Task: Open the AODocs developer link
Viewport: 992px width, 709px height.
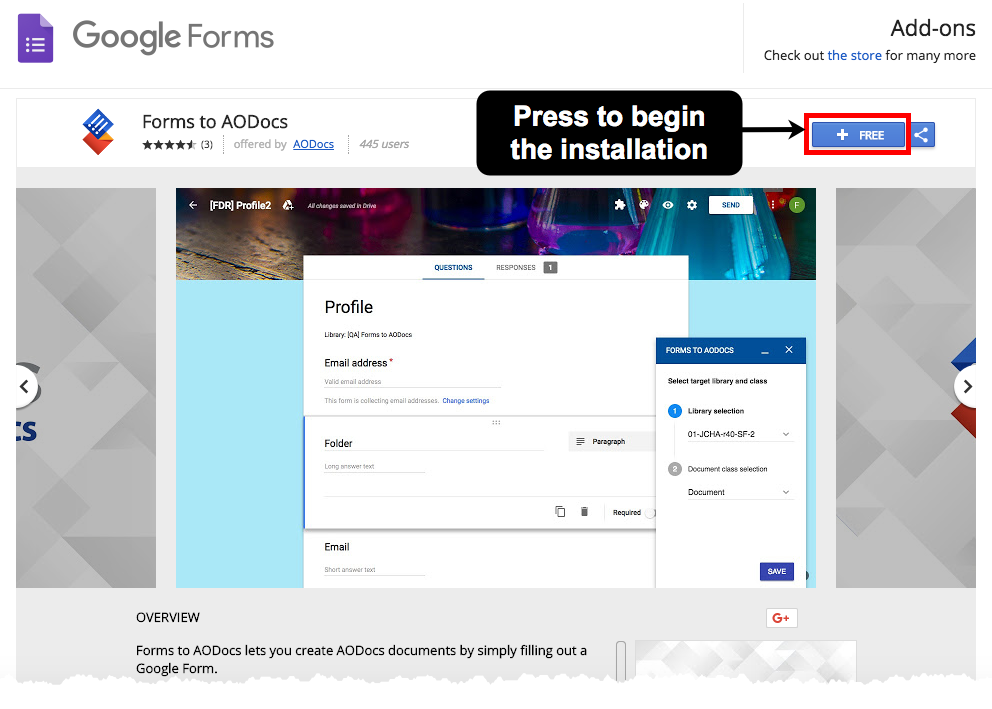Action: 313,144
